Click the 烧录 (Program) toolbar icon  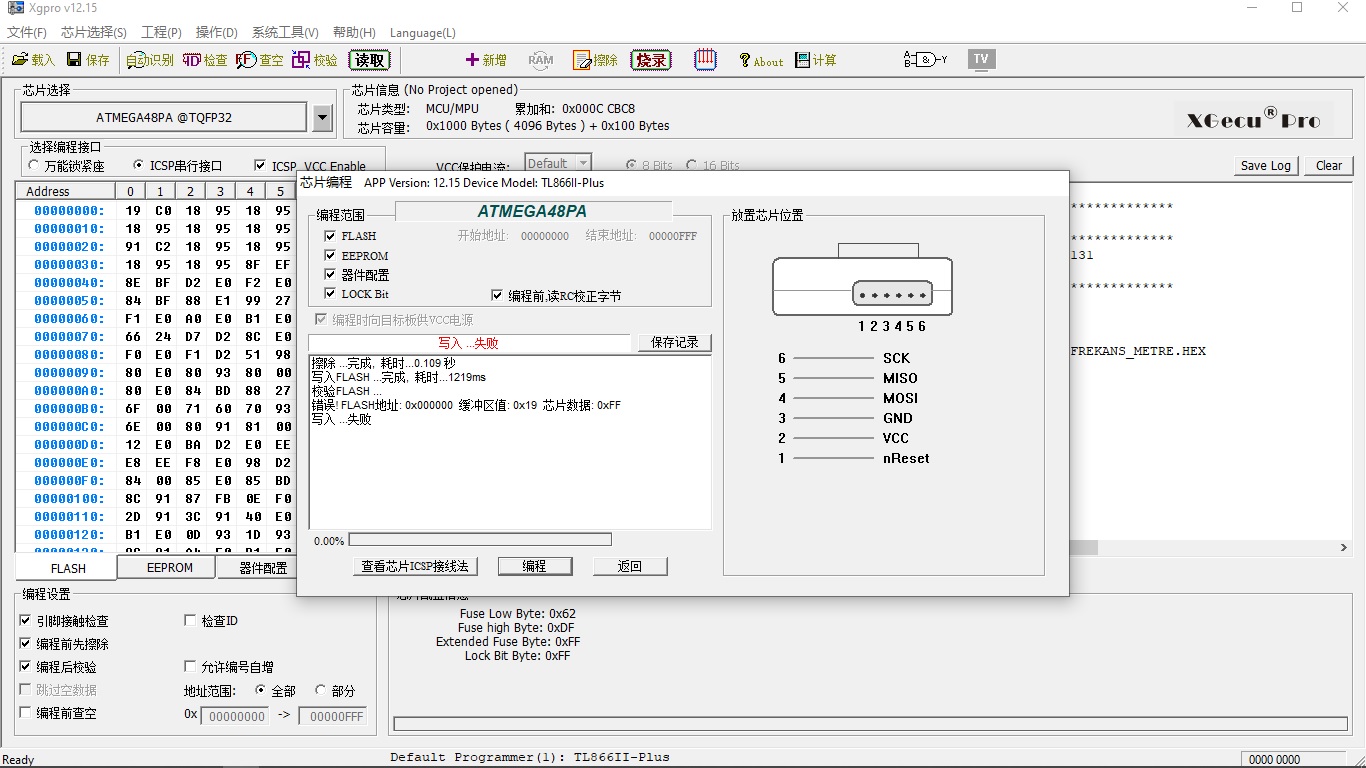[x=650, y=60]
